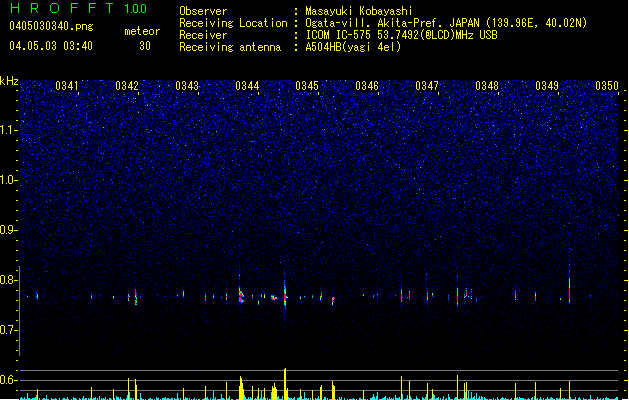The width and height of the screenshot is (629, 400).
Task: Click the 0348 time marker
Action: (x=487, y=86)
